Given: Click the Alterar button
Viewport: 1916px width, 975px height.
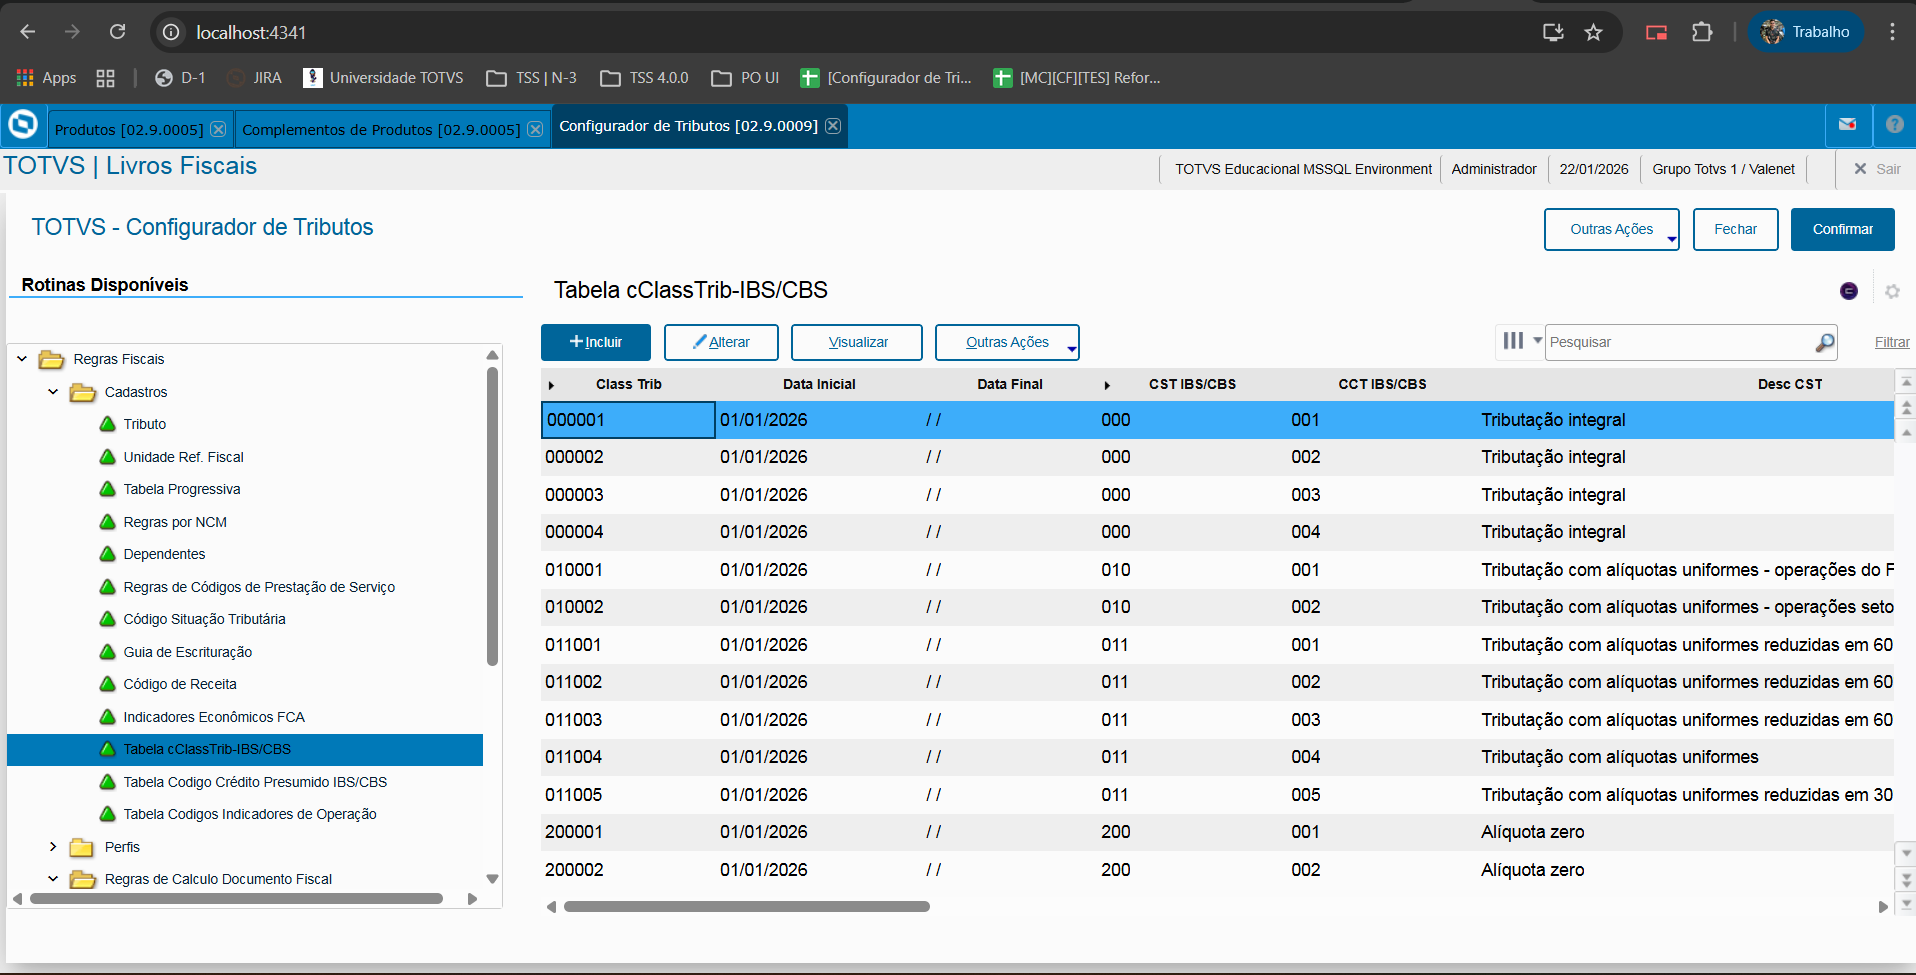Looking at the screenshot, I should tap(721, 342).
